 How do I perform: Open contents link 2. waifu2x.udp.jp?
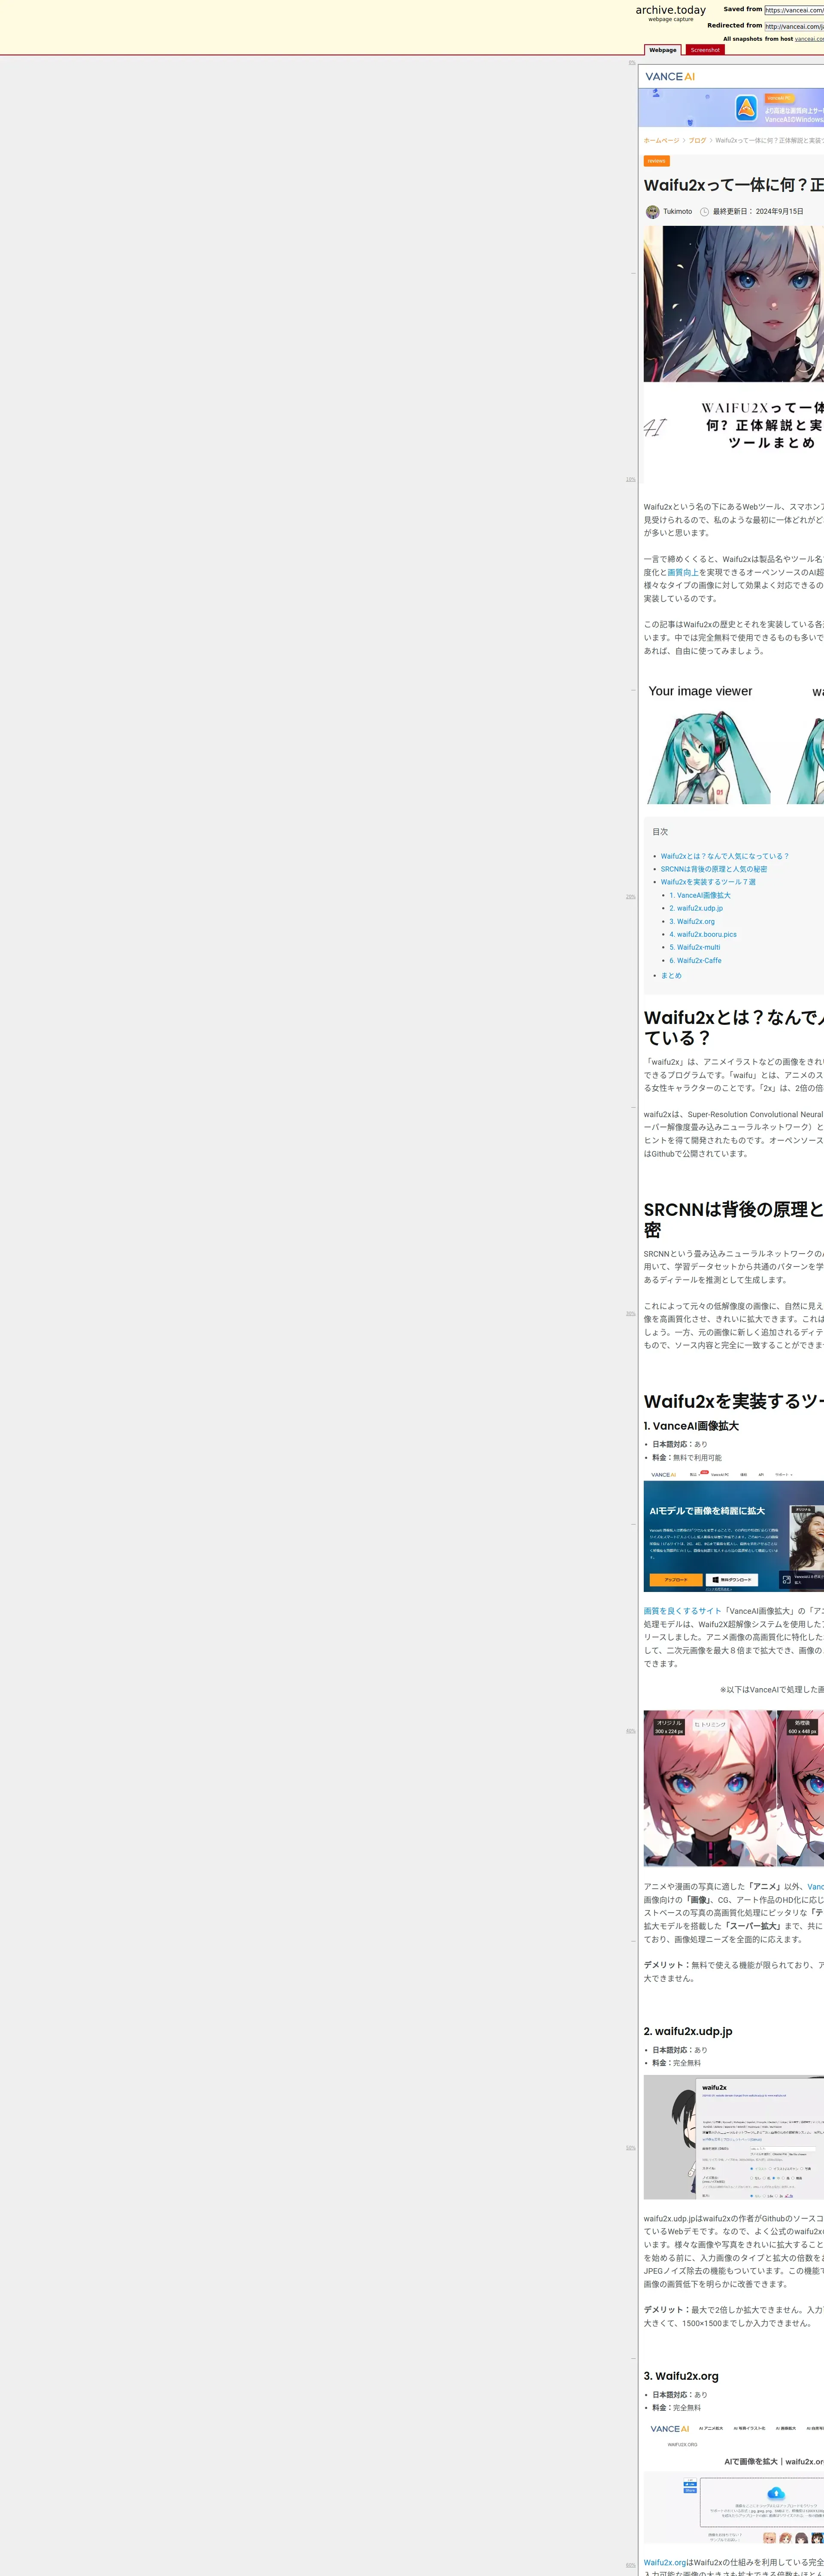point(696,908)
